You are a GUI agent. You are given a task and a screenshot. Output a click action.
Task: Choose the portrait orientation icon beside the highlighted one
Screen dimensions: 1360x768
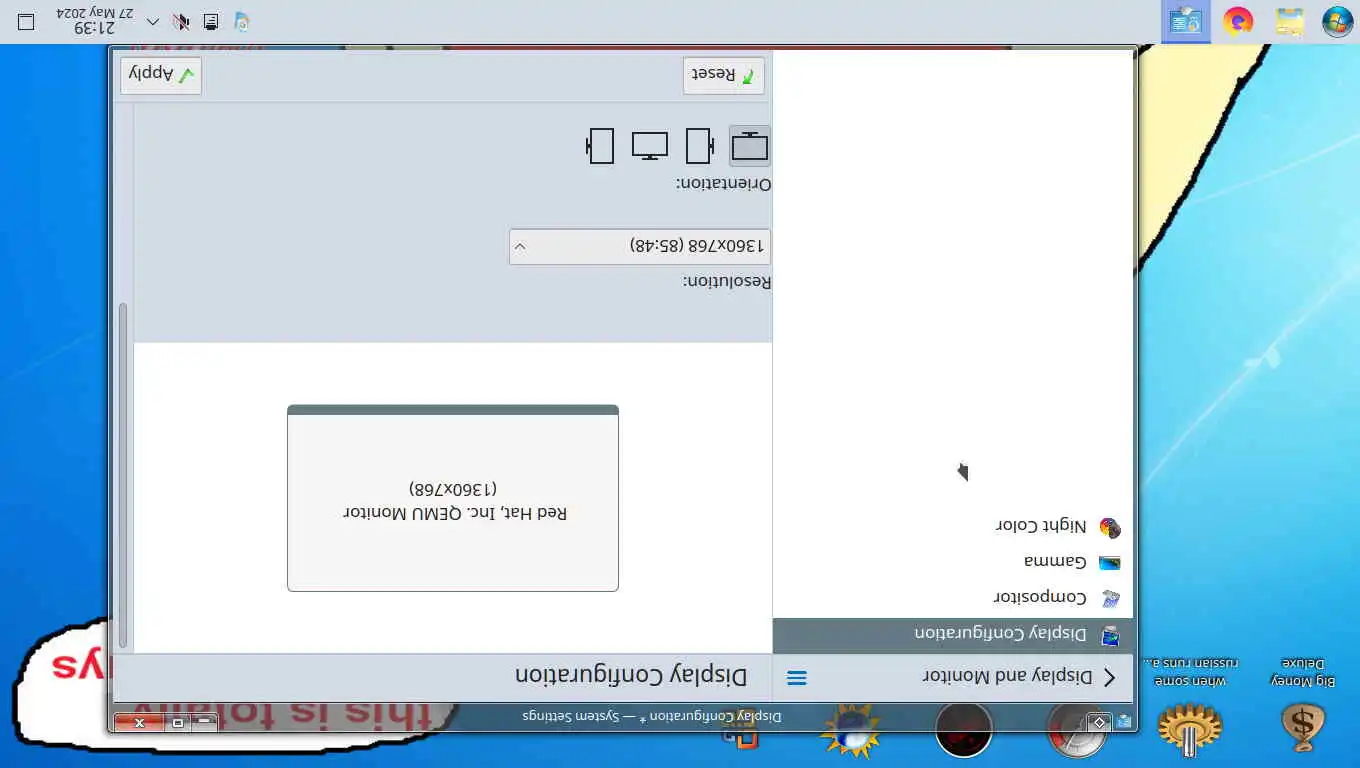(x=699, y=146)
